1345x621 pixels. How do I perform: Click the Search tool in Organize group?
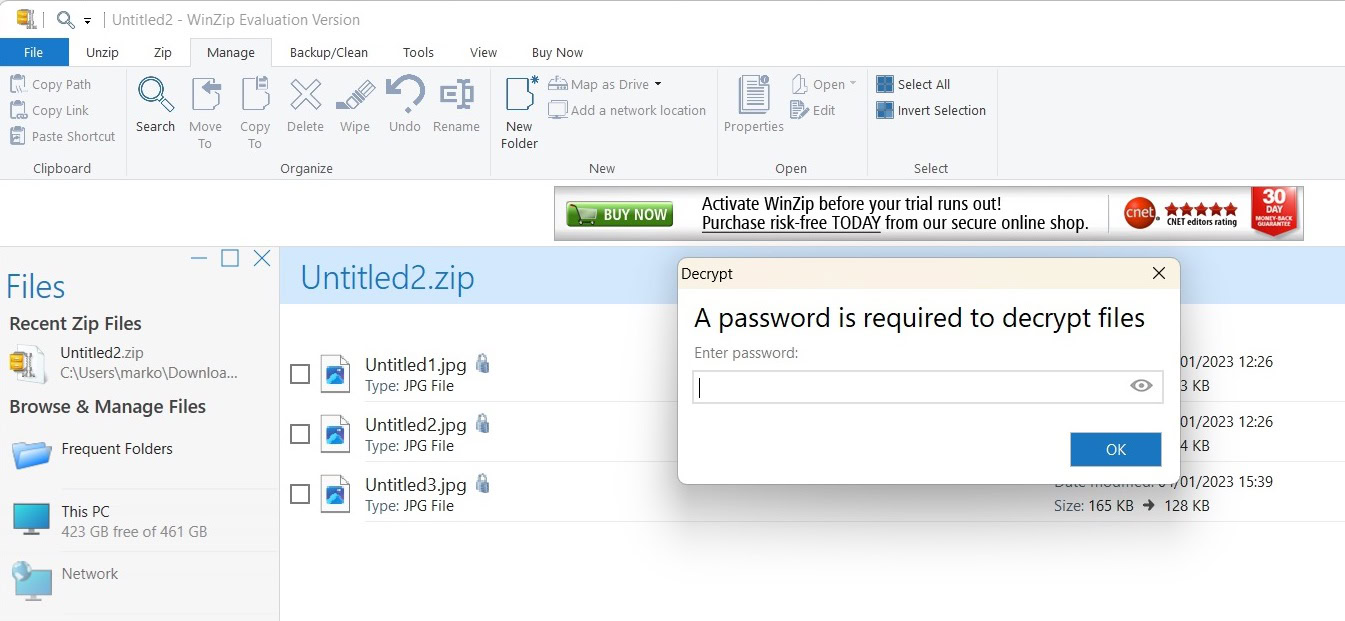156,105
